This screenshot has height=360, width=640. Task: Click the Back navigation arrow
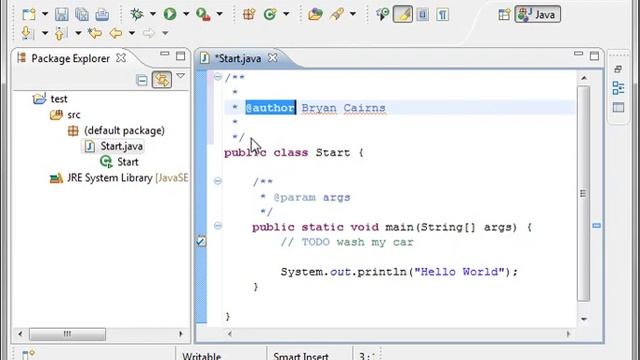116,33
